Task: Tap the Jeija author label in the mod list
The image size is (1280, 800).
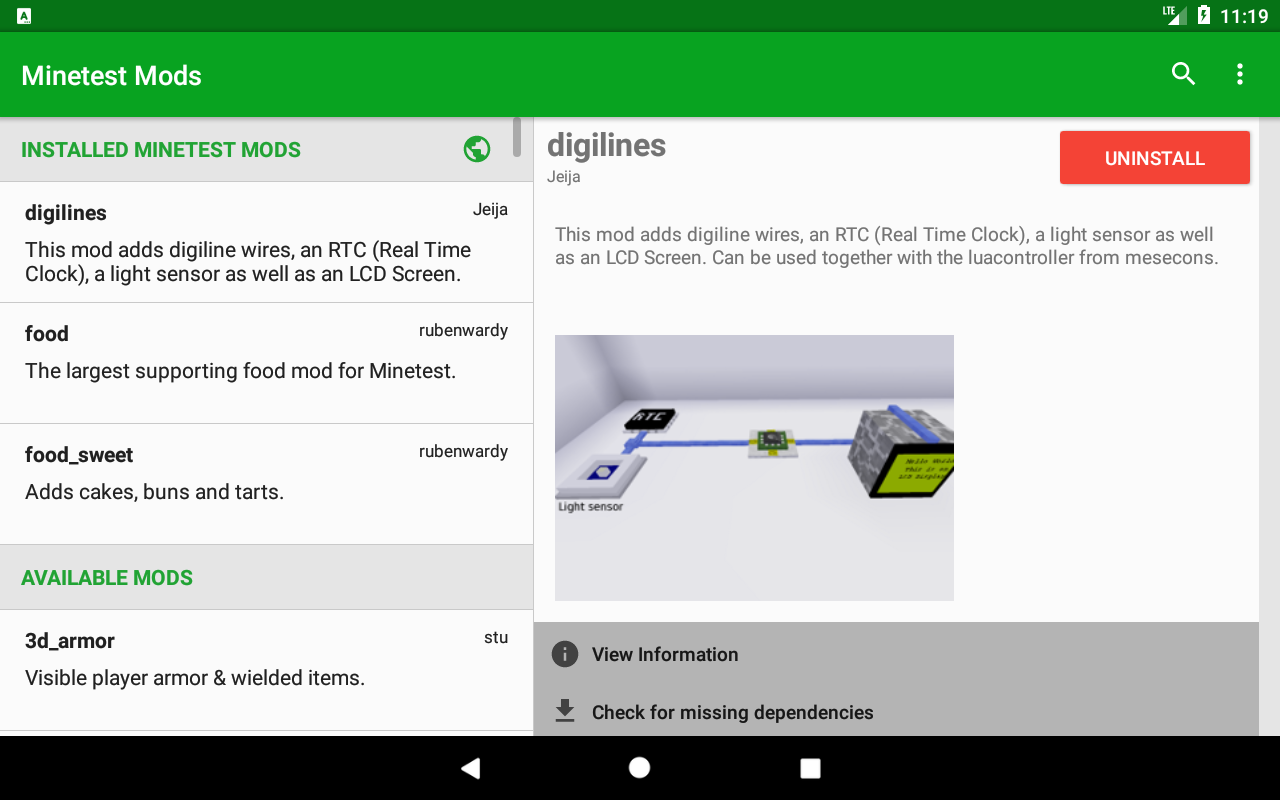Action: 490,209
